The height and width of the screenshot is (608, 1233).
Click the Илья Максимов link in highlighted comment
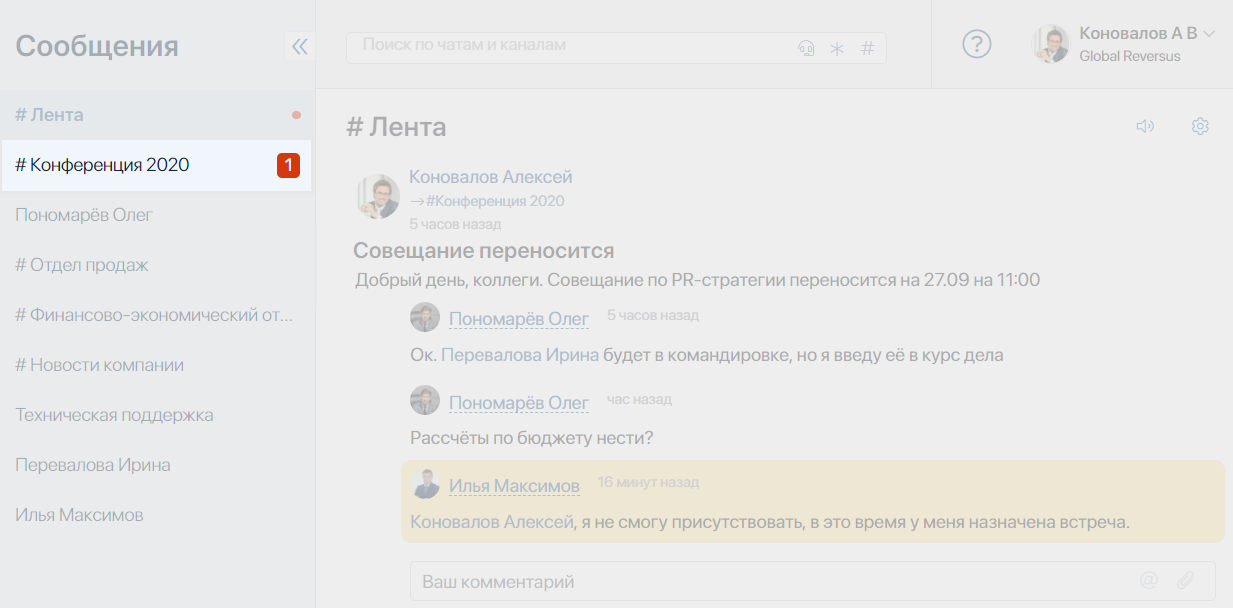[x=514, y=486]
